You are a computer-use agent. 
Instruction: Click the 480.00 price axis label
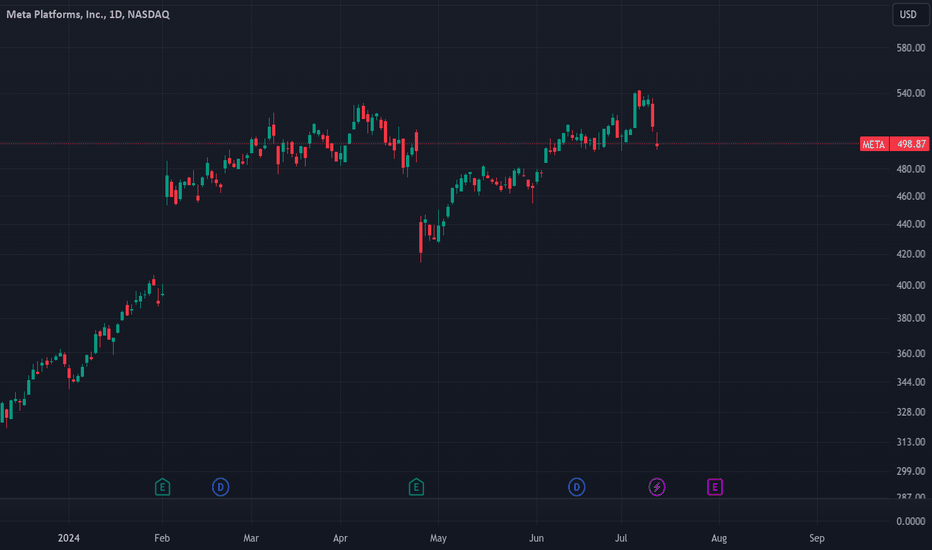pos(911,169)
